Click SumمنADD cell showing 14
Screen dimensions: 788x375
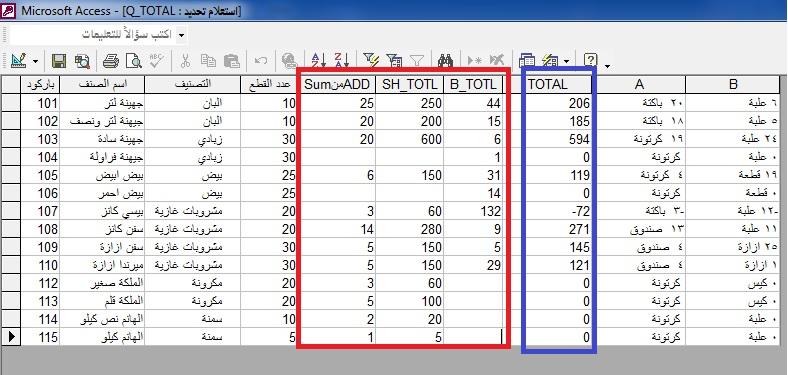337,229
